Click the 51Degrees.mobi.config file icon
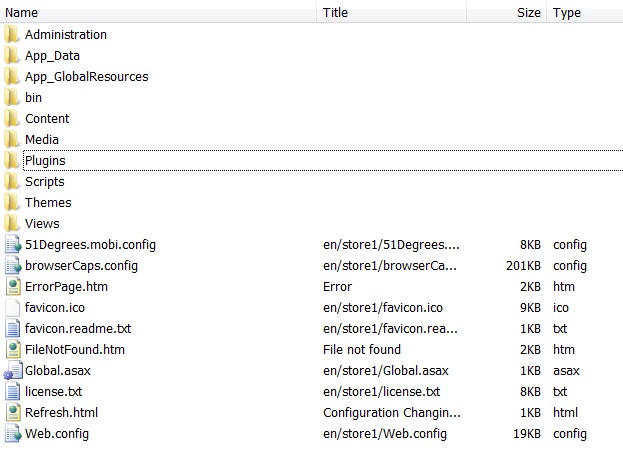Screen dimensions: 623x459 click(13, 244)
